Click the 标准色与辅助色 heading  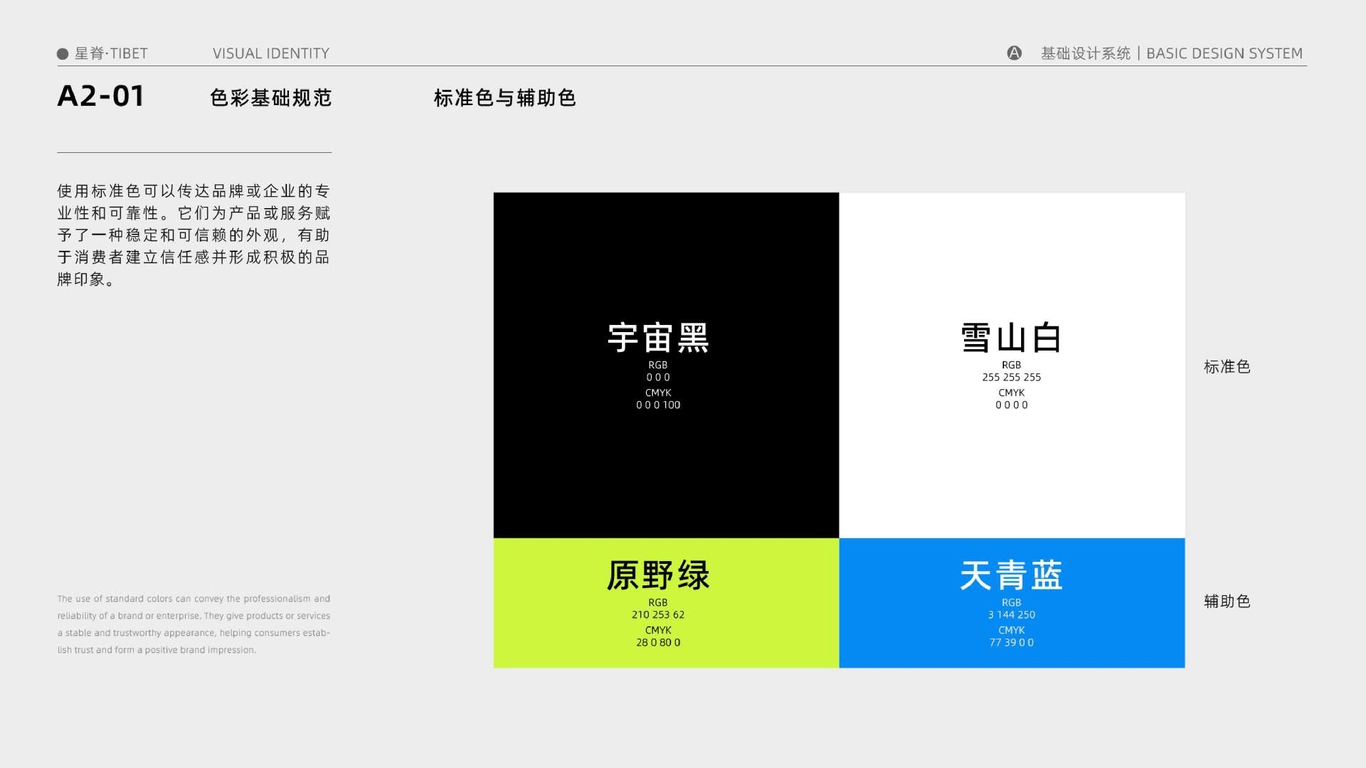pos(505,98)
